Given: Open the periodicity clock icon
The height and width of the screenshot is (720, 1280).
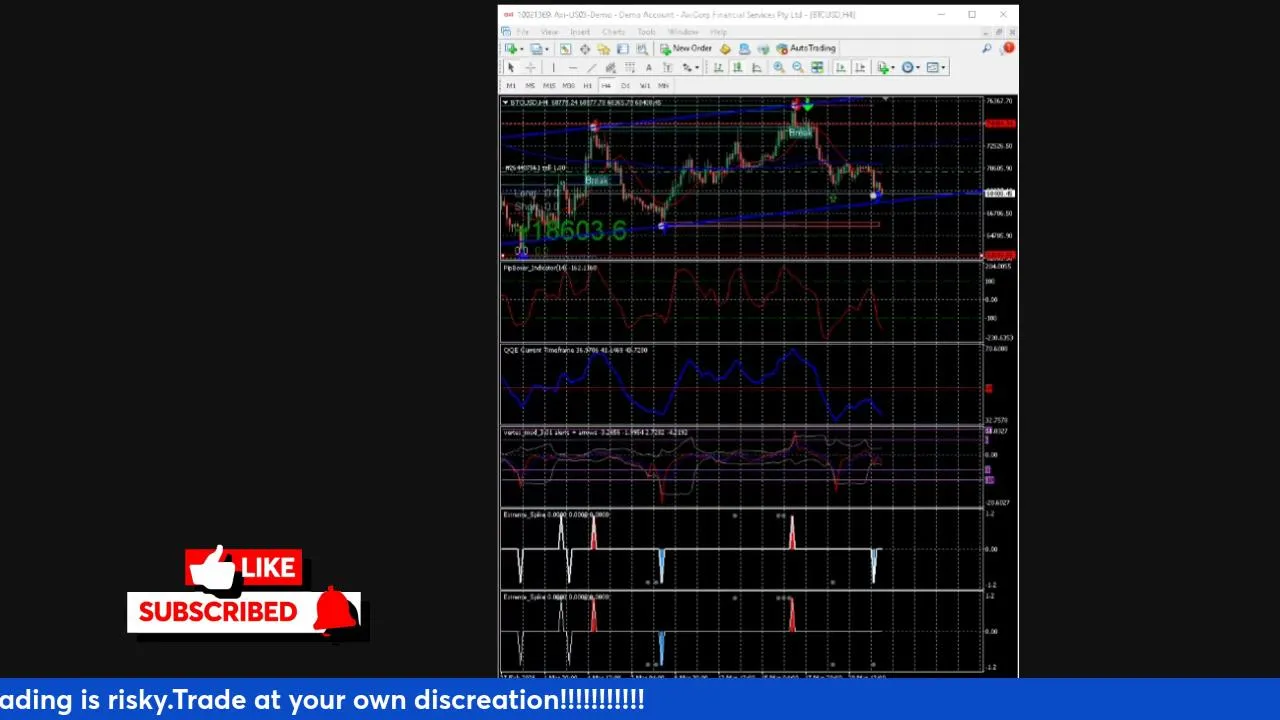Looking at the screenshot, I should (x=907, y=67).
